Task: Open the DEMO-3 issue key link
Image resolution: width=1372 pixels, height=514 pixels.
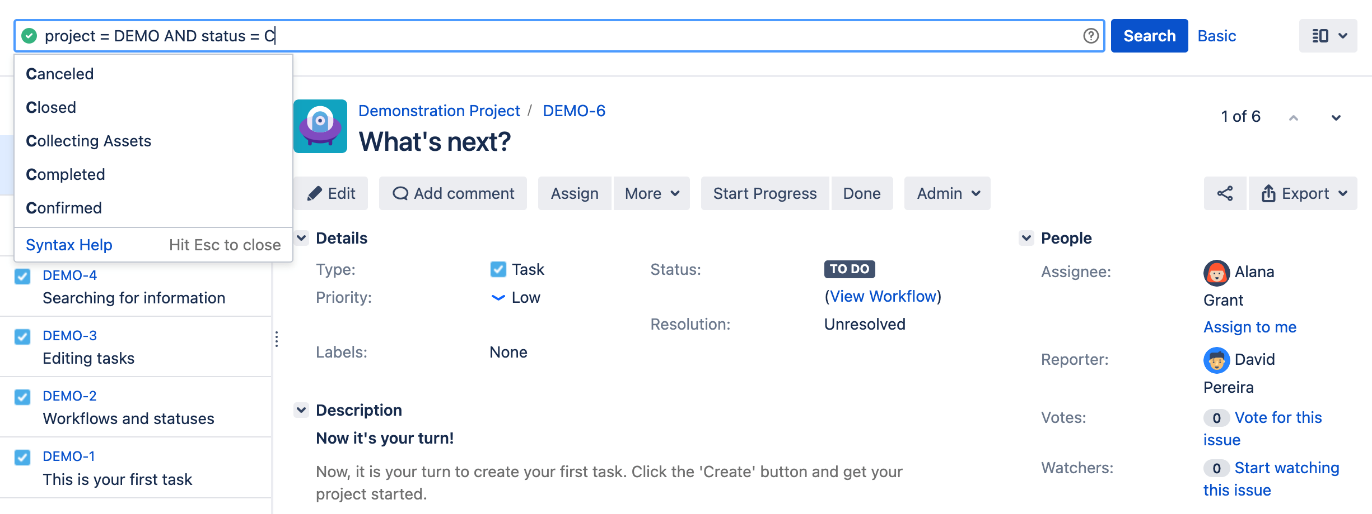Action: [70, 336]
